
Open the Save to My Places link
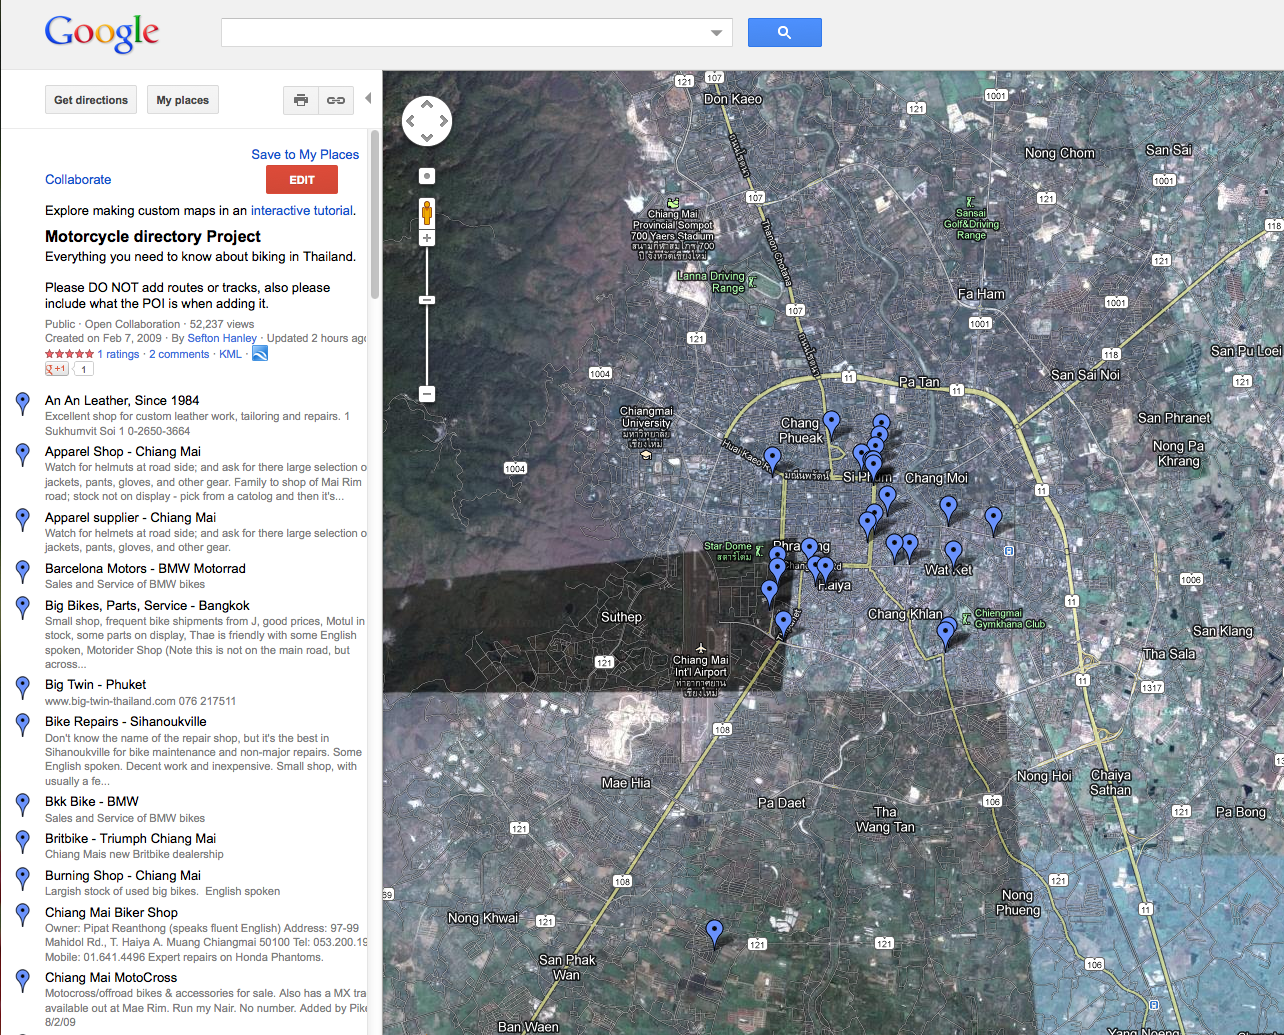click(x=305, y=154)
